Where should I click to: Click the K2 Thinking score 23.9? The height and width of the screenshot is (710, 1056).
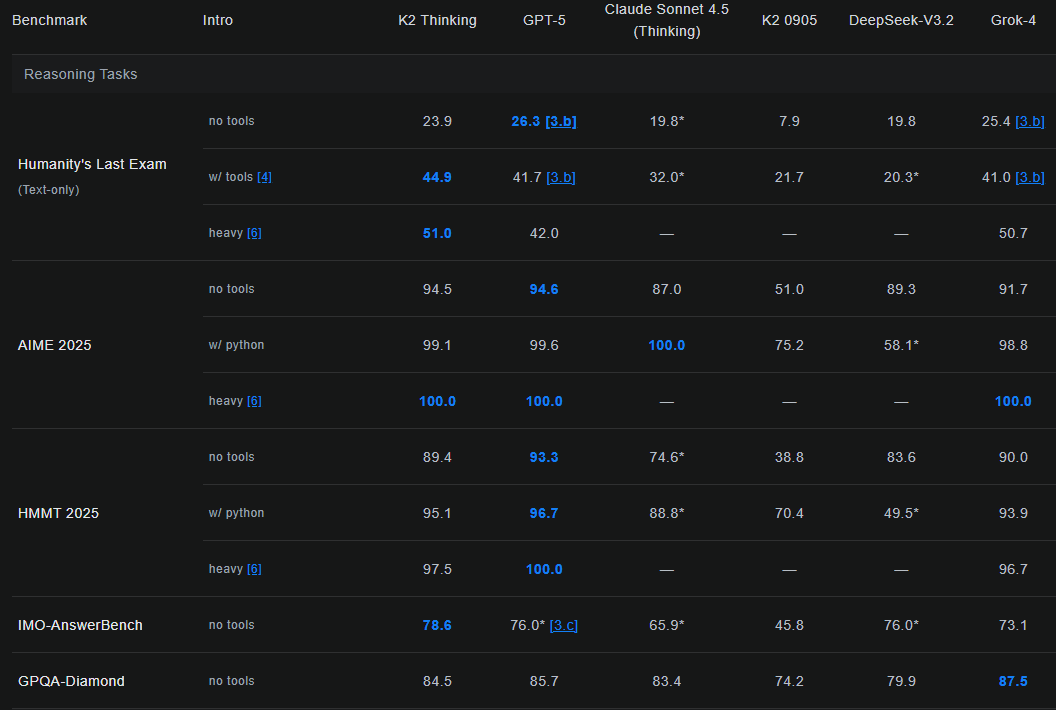[437, 121]
